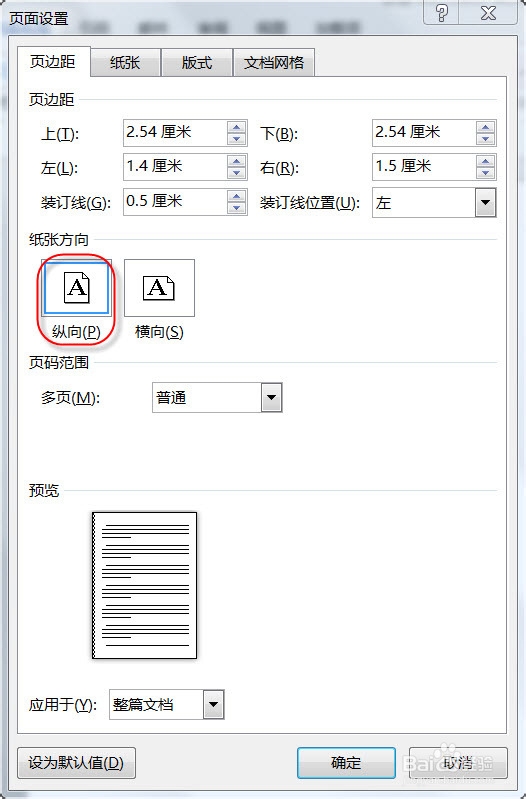Click the gutter 0.5 厘米 field
526x799 pixels.
click(175, 202)
